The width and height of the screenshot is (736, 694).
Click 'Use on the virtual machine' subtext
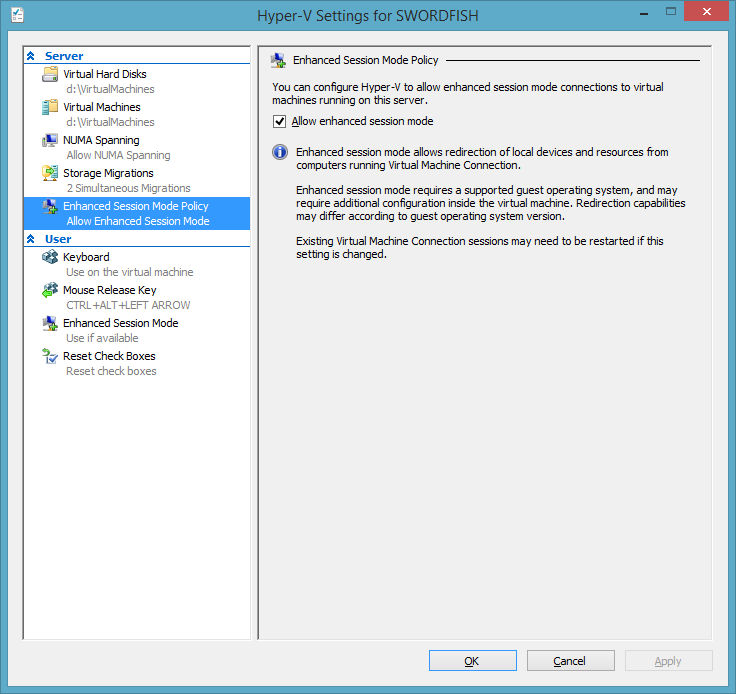[130, 272]
